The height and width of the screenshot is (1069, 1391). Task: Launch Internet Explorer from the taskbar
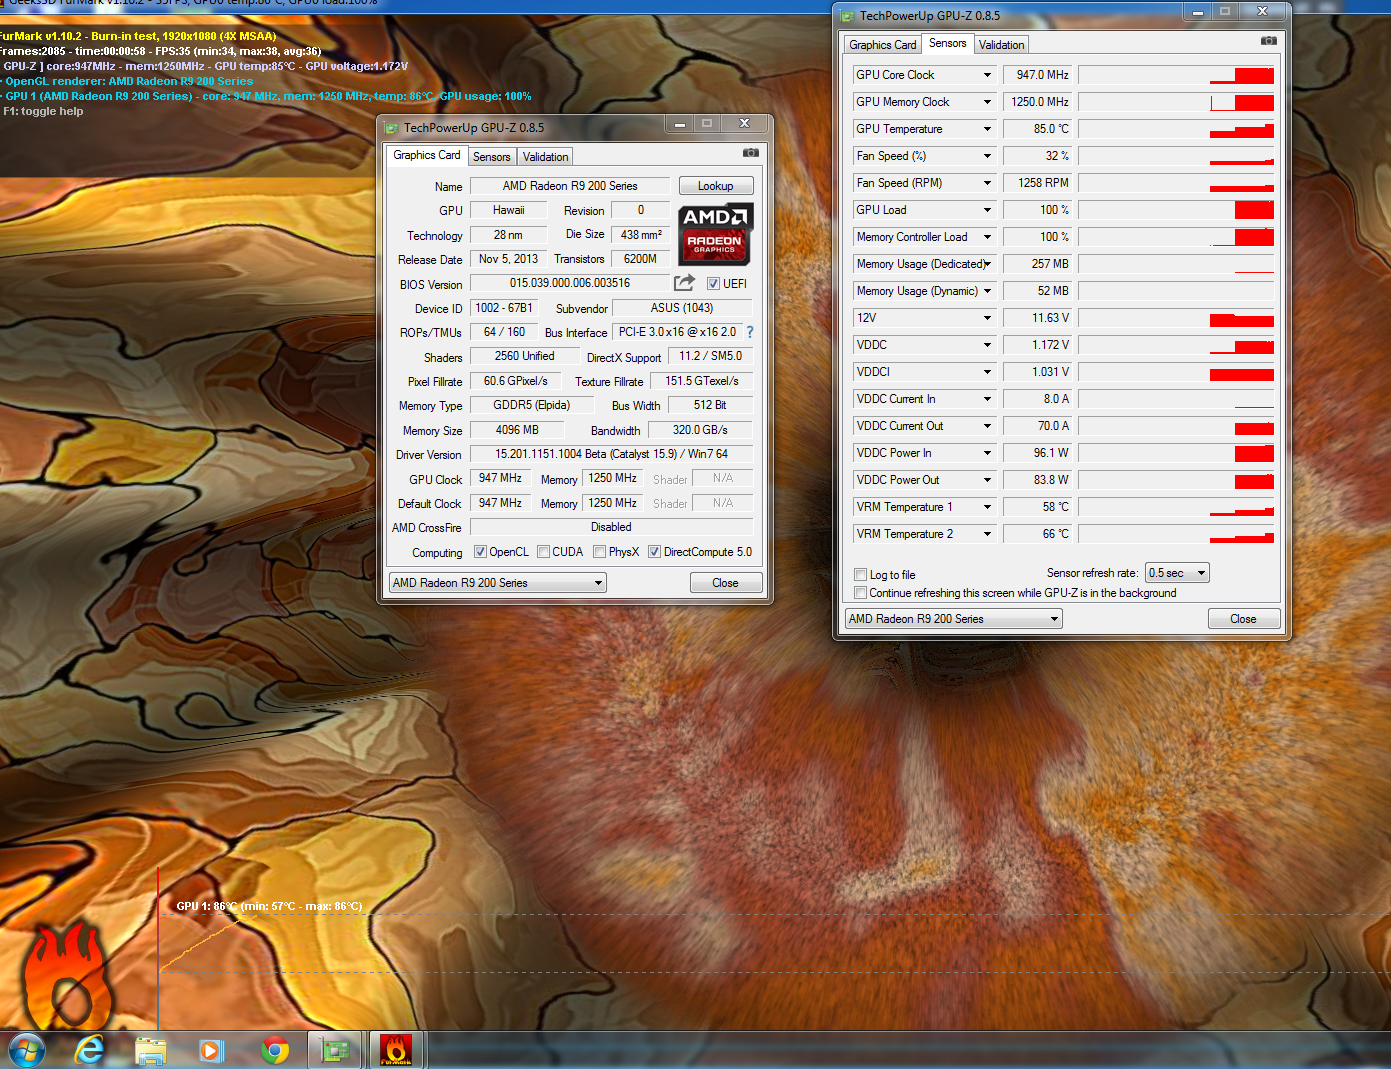[90, 1051]
